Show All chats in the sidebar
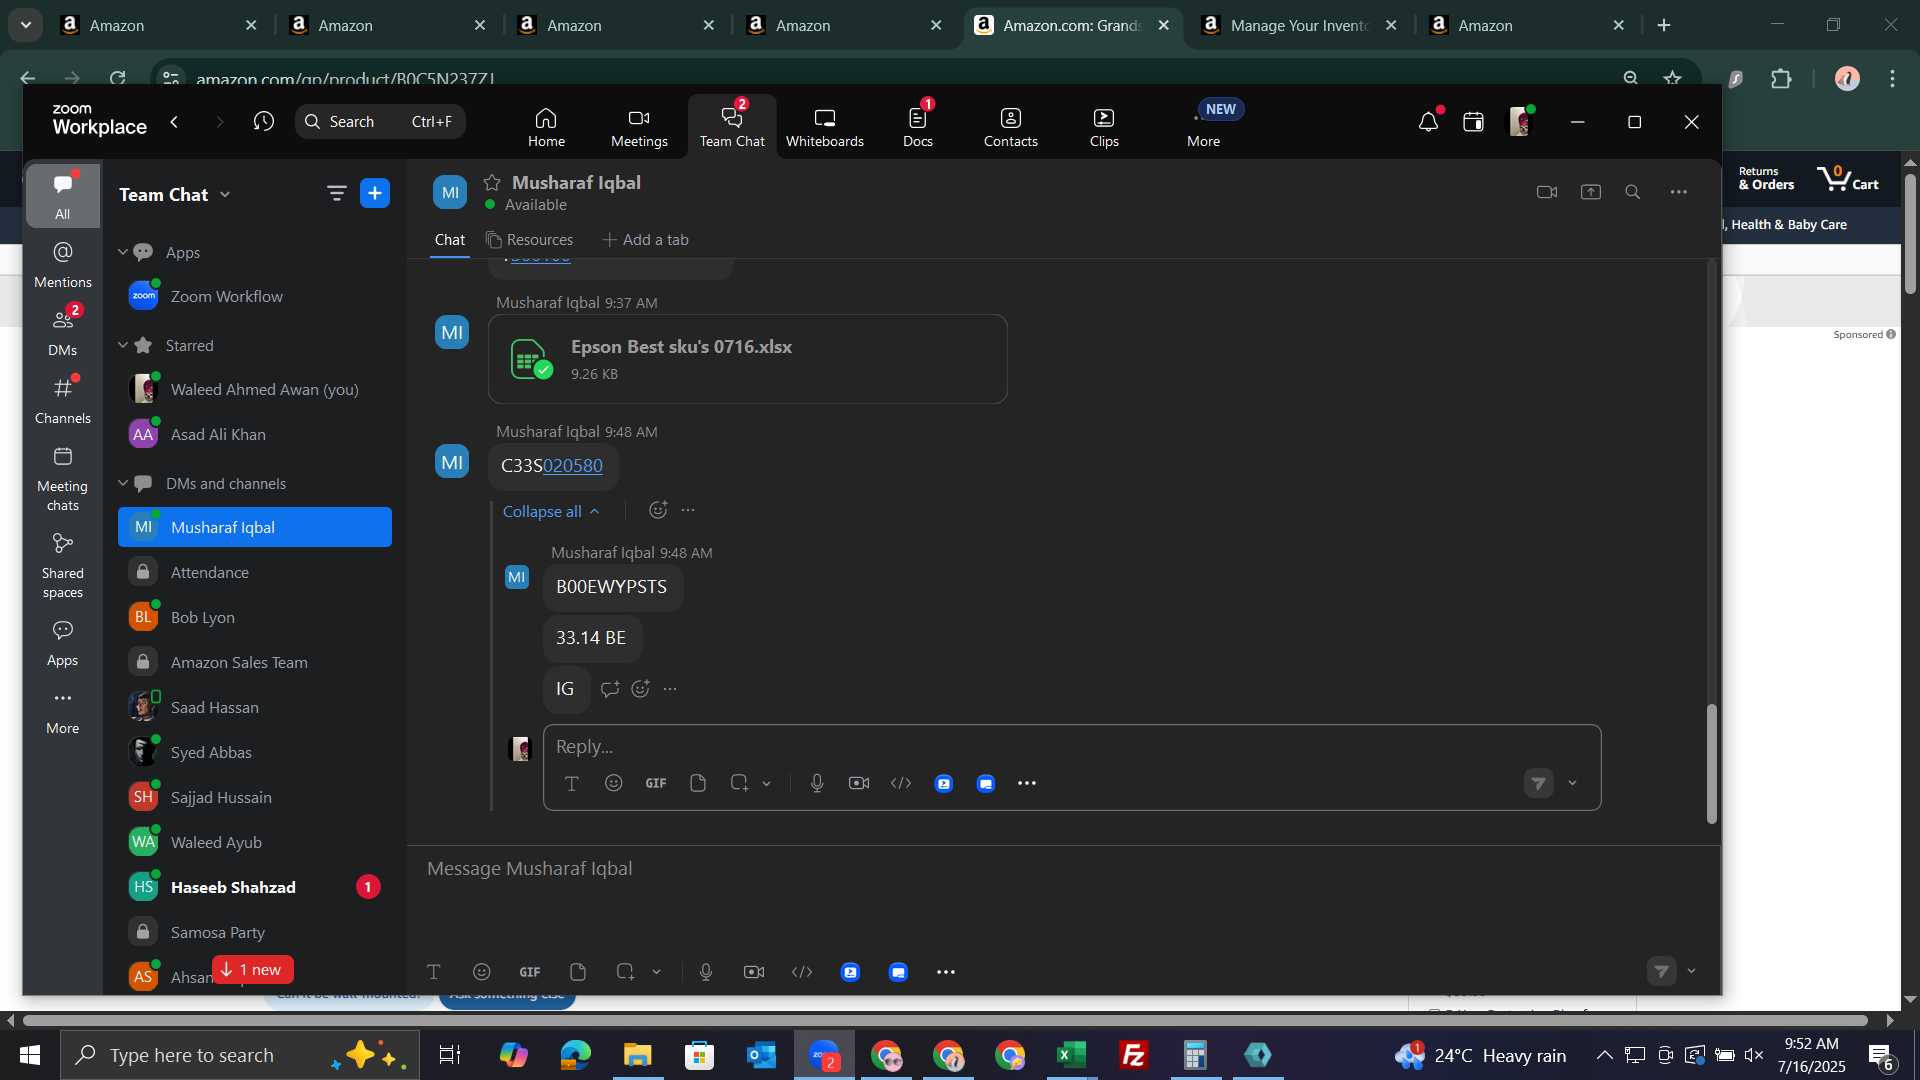The width and height of the screenshot is (1920, 1080). tap(63, 196)
